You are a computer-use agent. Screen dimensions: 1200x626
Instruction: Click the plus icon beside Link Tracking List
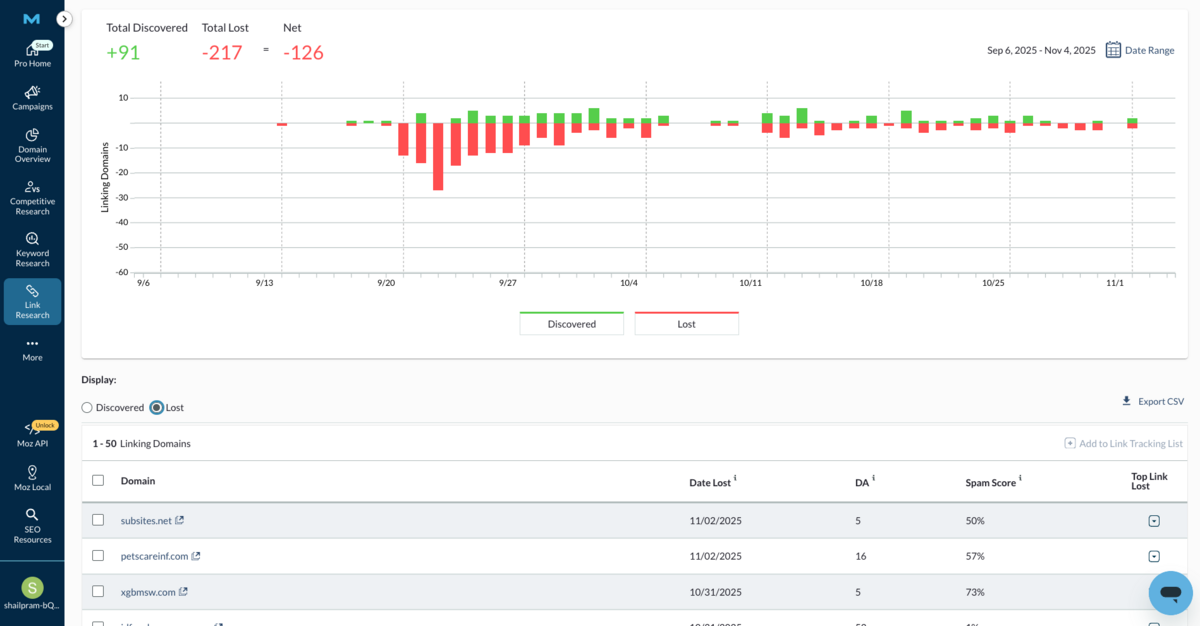tap(1070, 443)
